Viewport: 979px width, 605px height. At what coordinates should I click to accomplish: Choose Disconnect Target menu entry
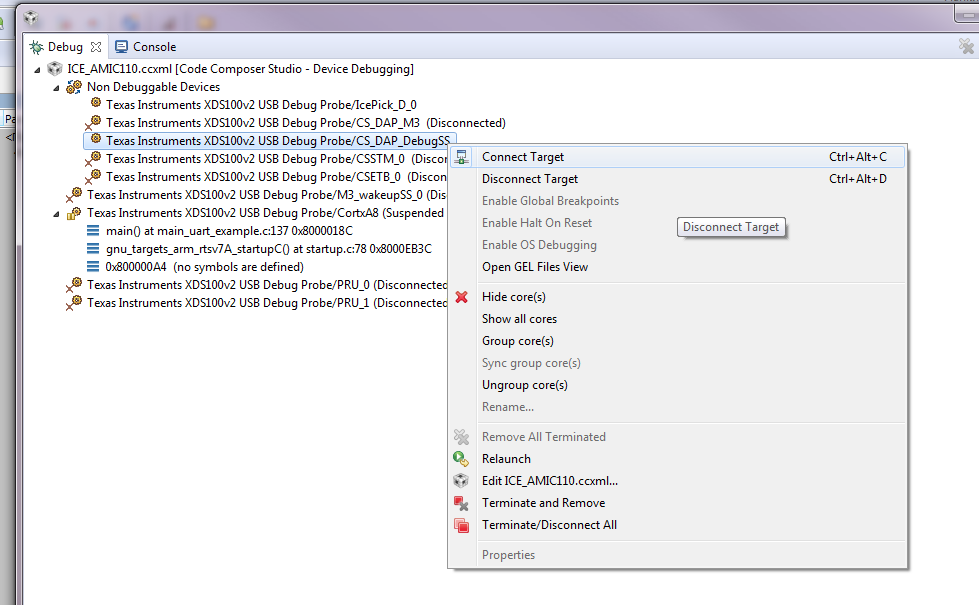(x=677, y=179)
